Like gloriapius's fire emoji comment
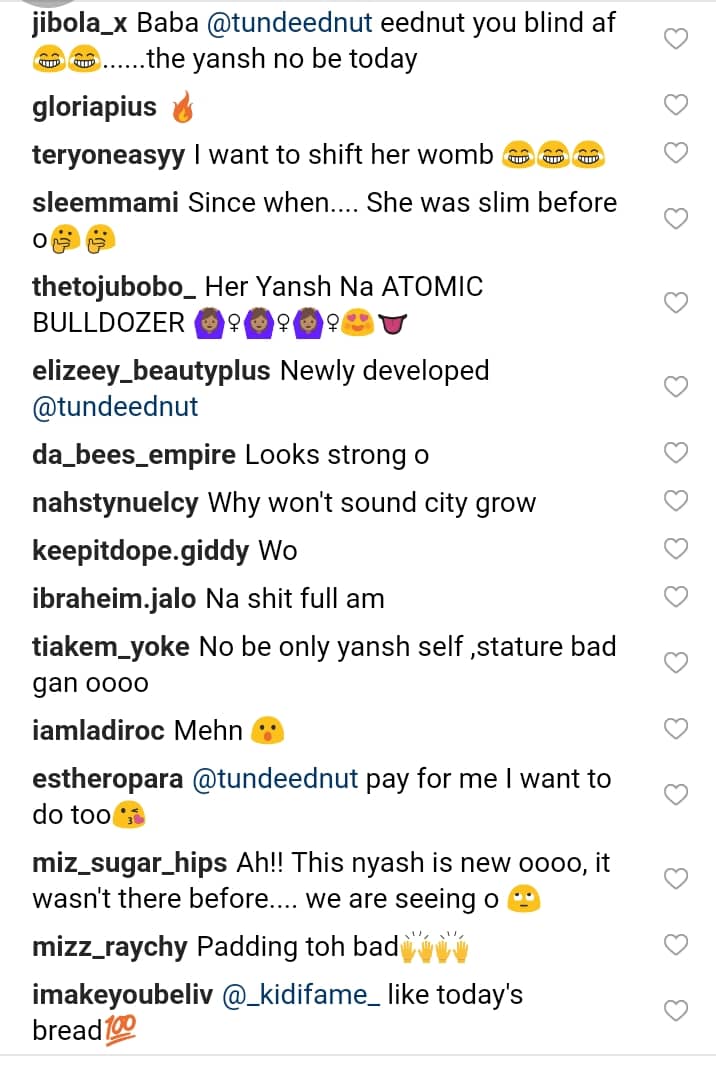This screenshot has height=1065, width=716. click(x=677, y=105)
